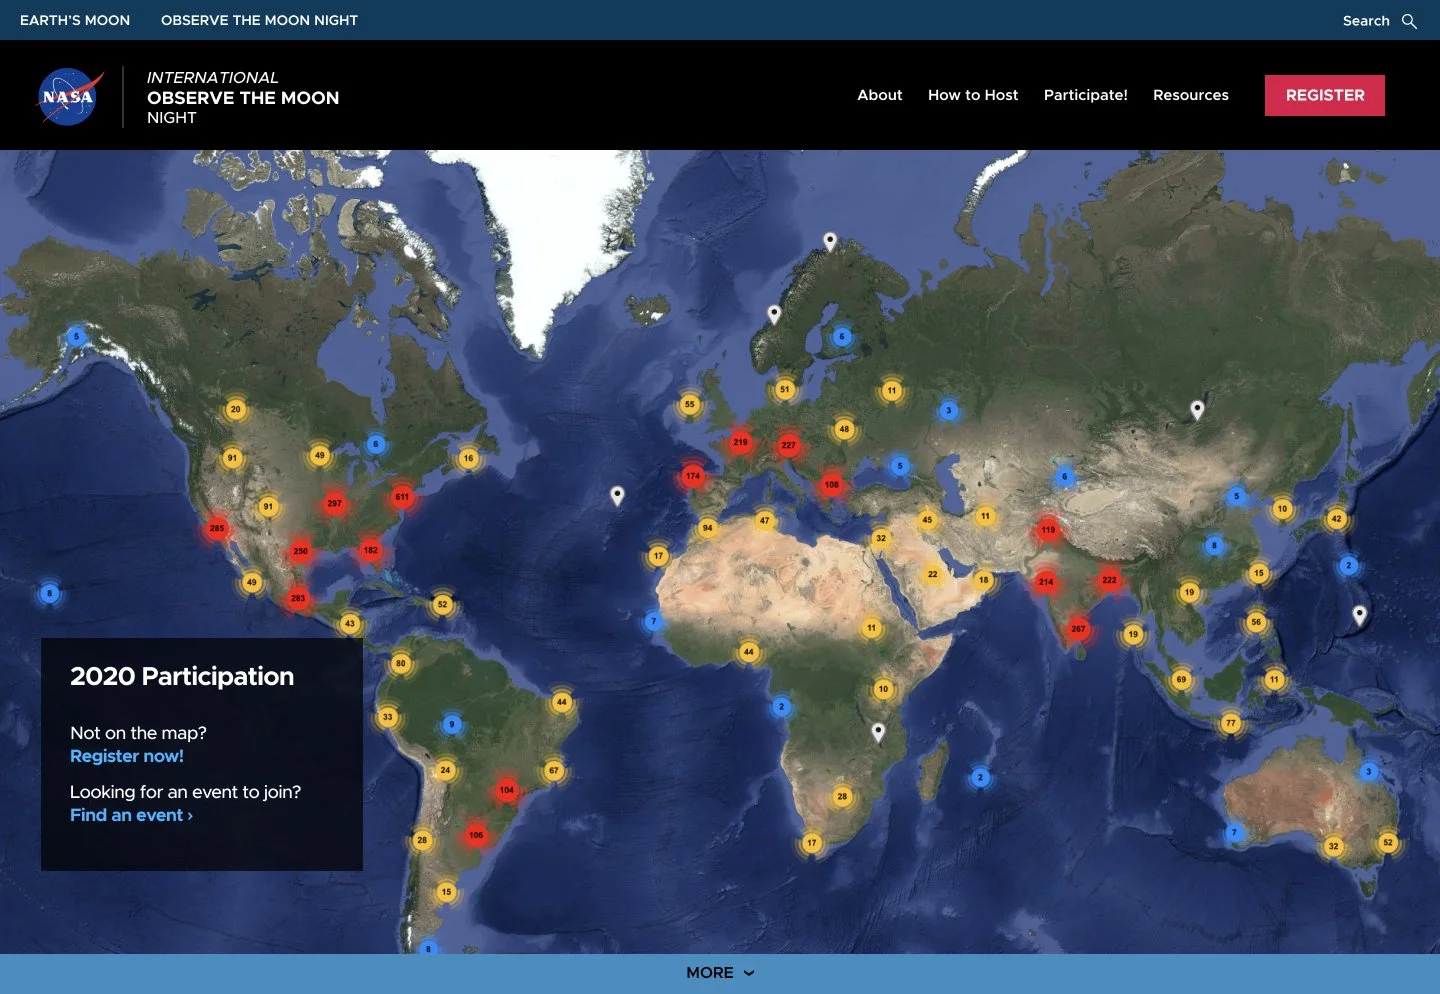1440x994 pixels.
Task: Select the red 267 cluster marker over India
Action: click(1077, 629)
